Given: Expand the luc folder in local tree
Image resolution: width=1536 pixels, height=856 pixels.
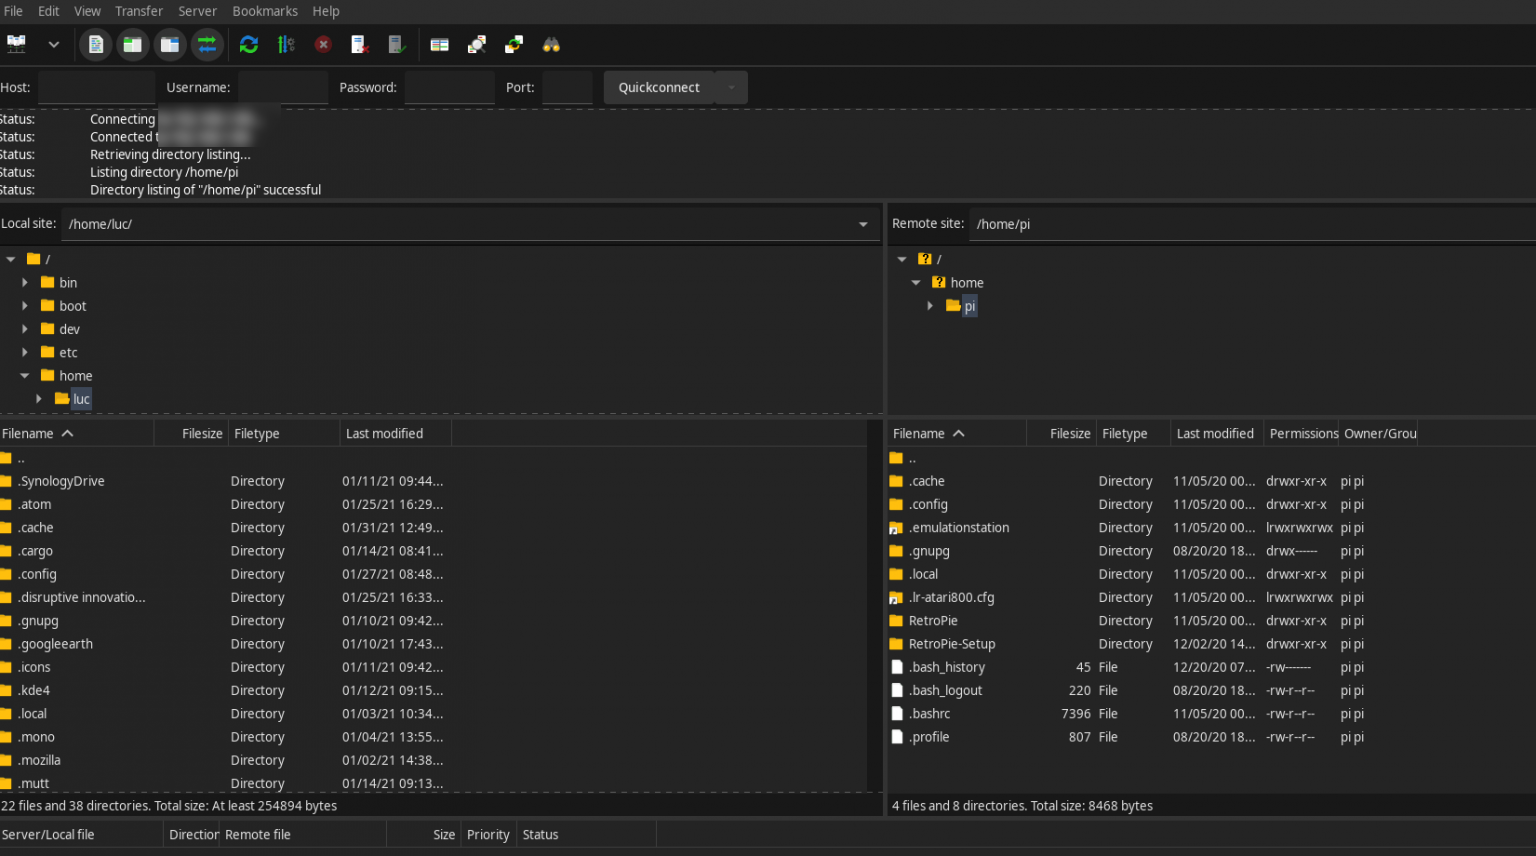Looking at the screenshot, I should click(x=39, y=399).
